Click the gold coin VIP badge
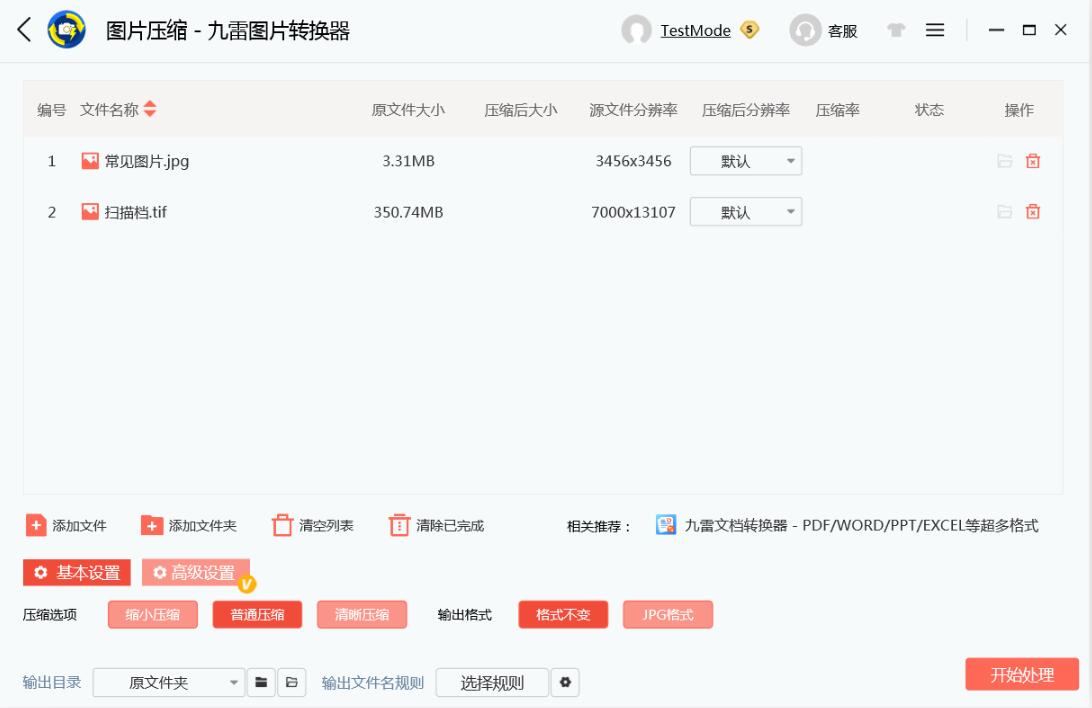The height and width of the screenshot is (708, 1092). (x=749, y=30)
